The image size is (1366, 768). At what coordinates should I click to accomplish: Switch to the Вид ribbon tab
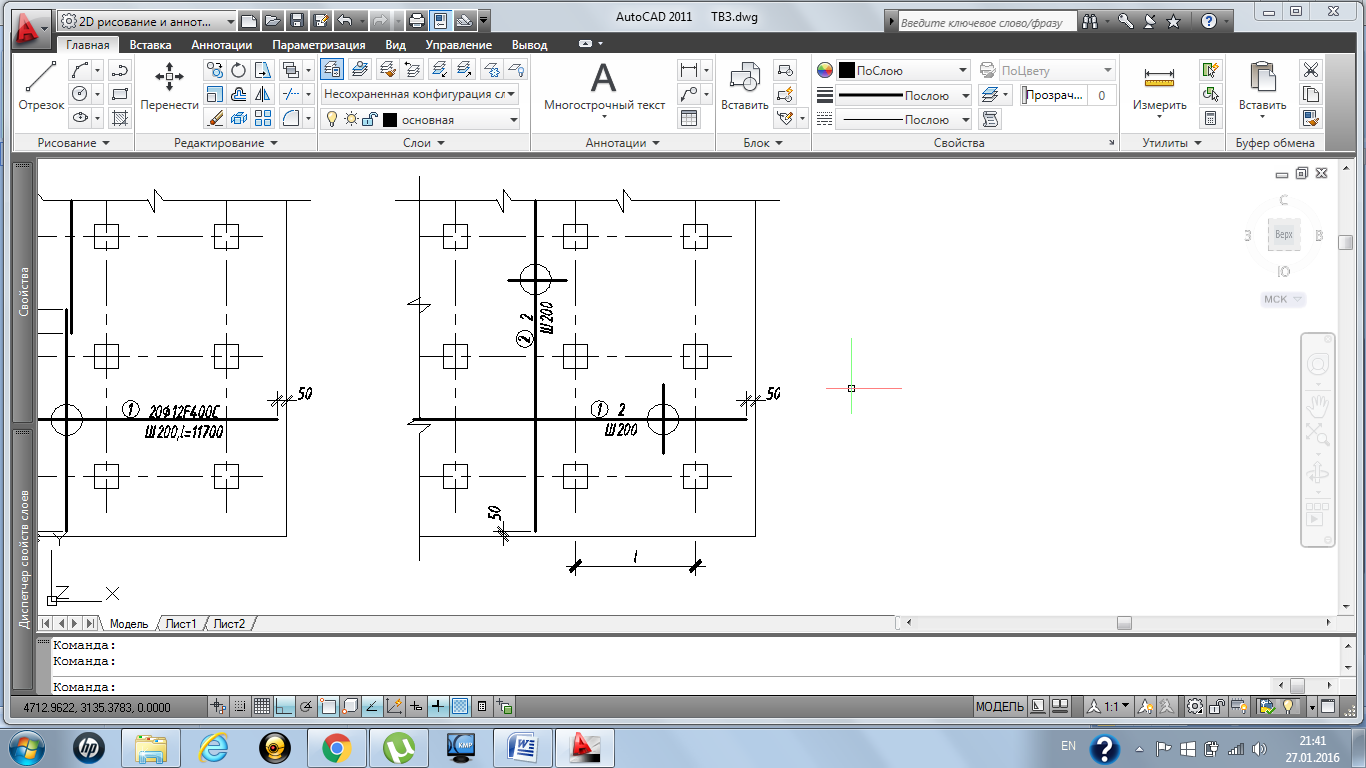[396, 45]
